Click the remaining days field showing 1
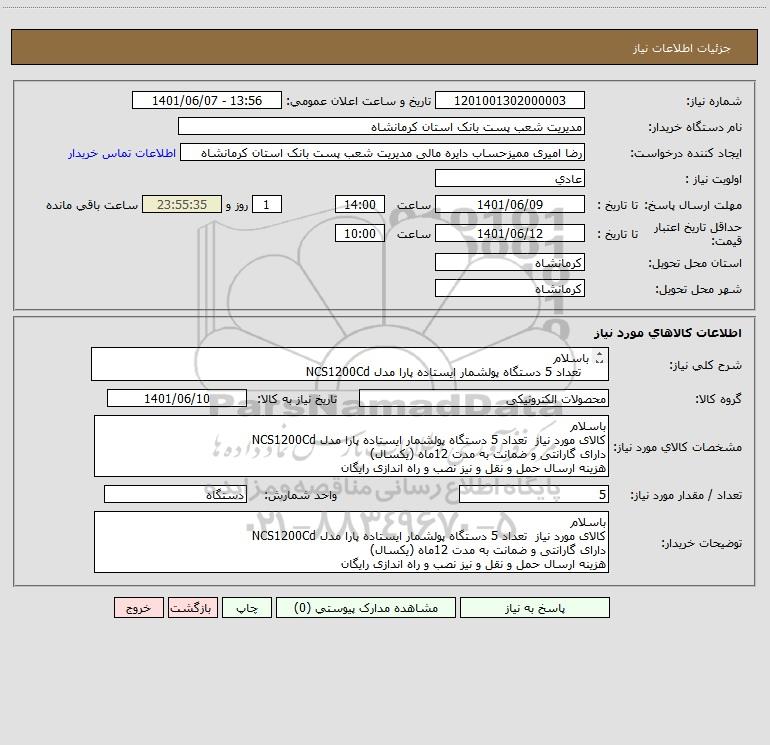The image size is (770, 745). (267, 204)
